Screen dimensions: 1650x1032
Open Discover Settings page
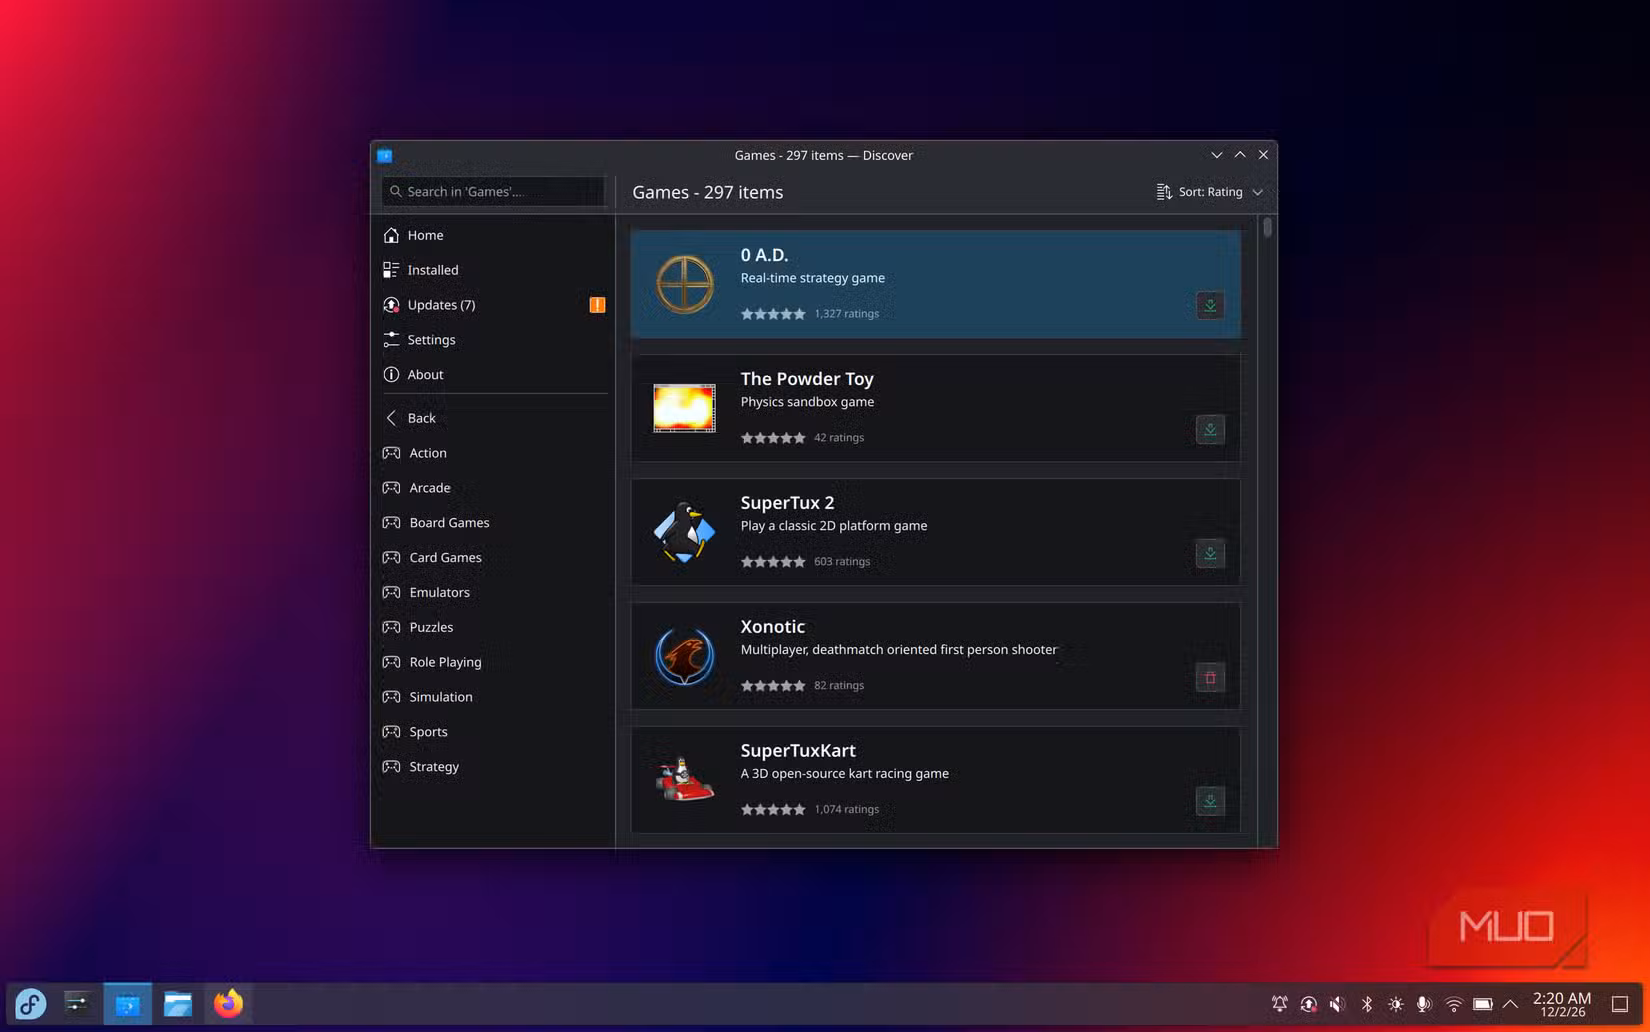(493, 340)
